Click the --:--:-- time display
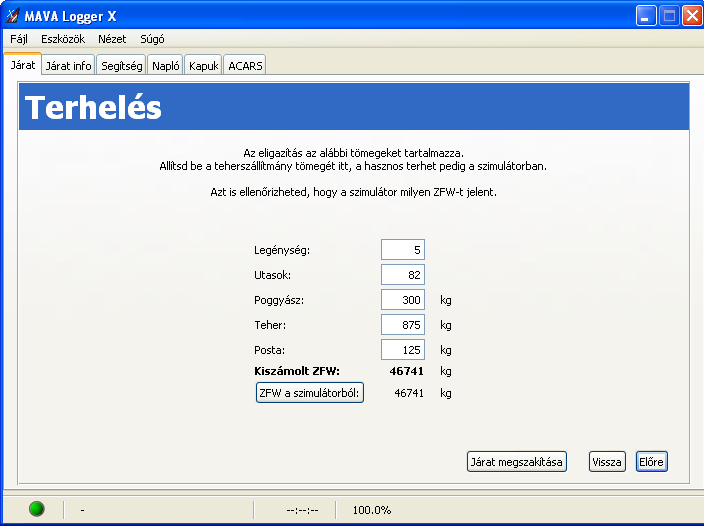 pos(302,510)
